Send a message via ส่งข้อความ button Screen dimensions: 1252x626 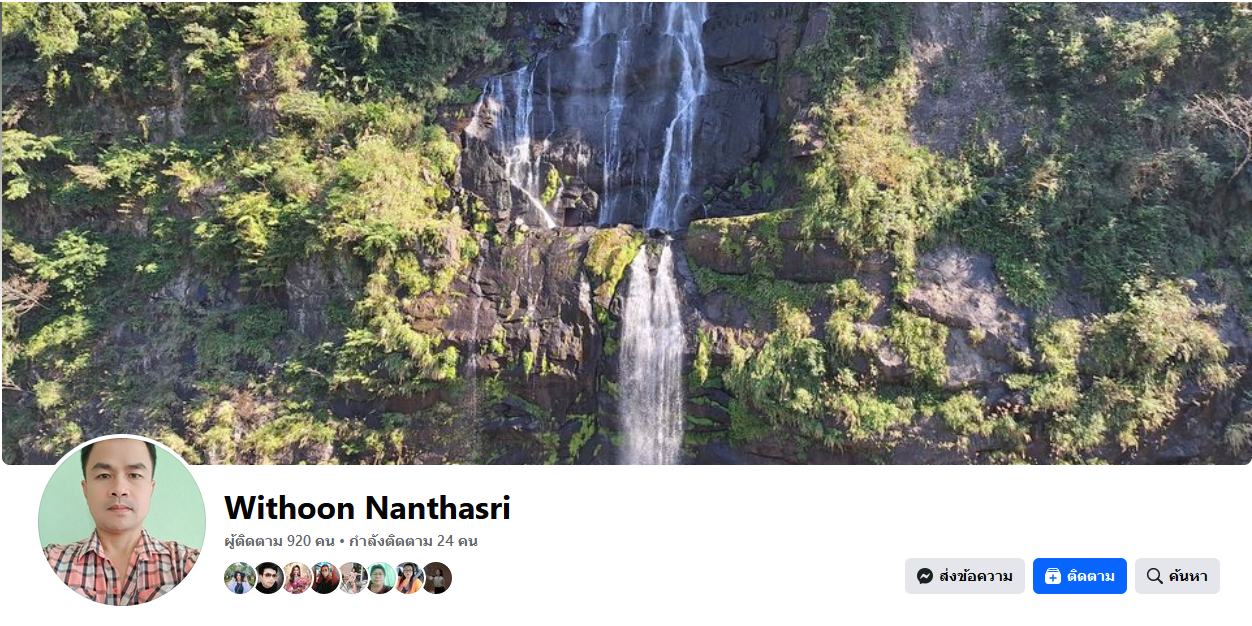point(965,576)
